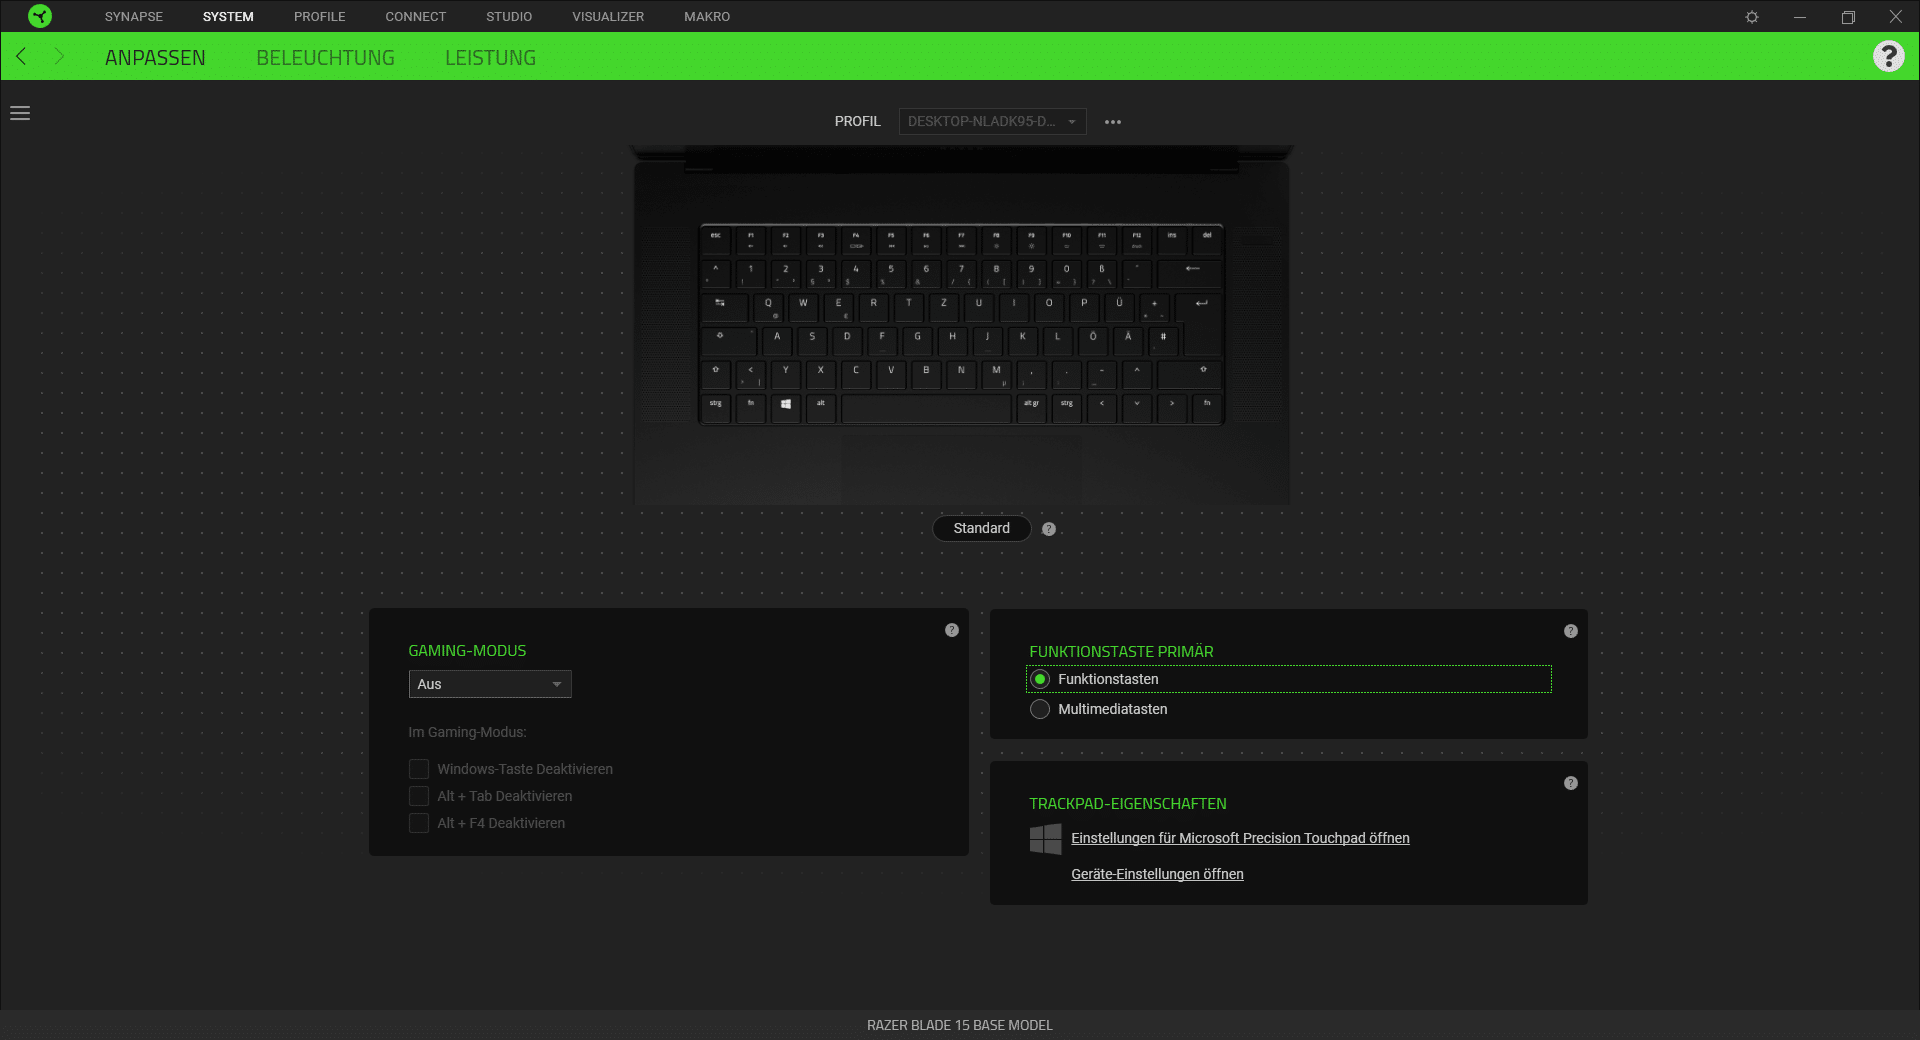Click the Razer logo icon
1920x1040 pixels.
(x=40, y=16)
